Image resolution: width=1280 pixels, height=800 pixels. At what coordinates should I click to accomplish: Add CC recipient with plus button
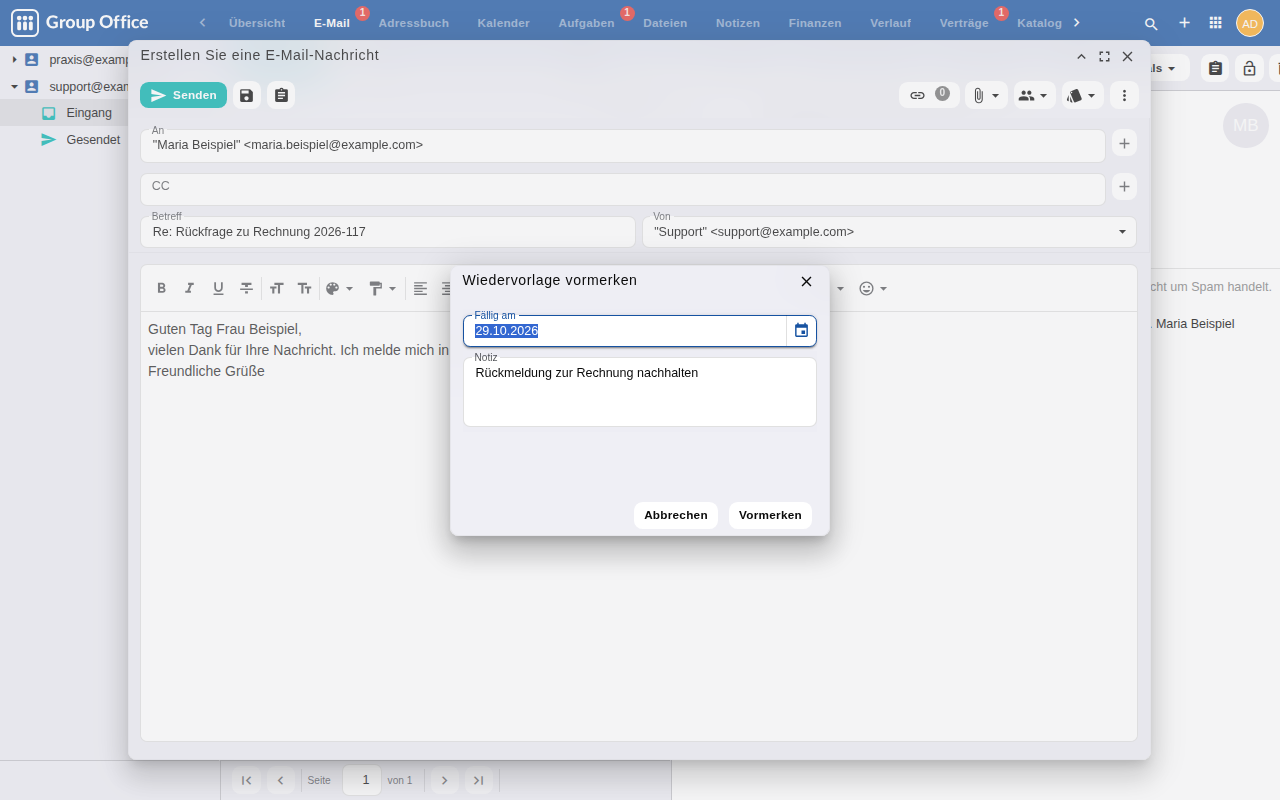click(x=1124, y=187)
